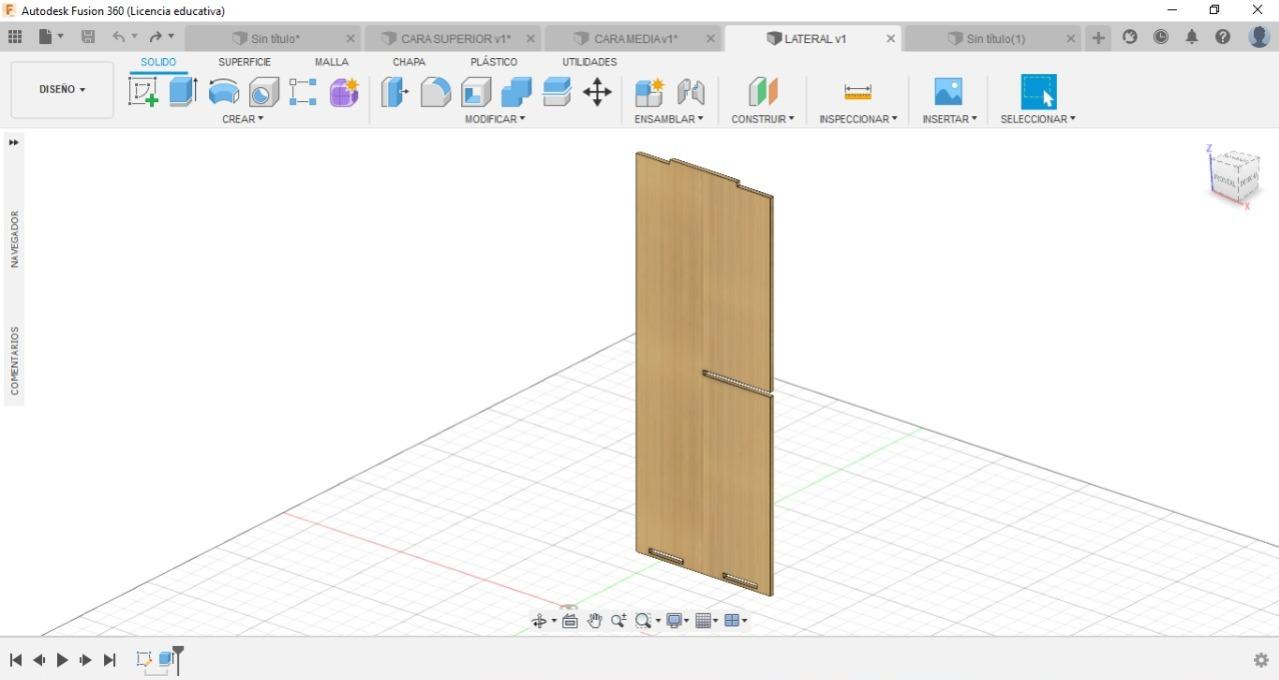The width and height of the screenshot is (1279, 680).
Task: Jump to timeline end
Action: pos(110,660)
